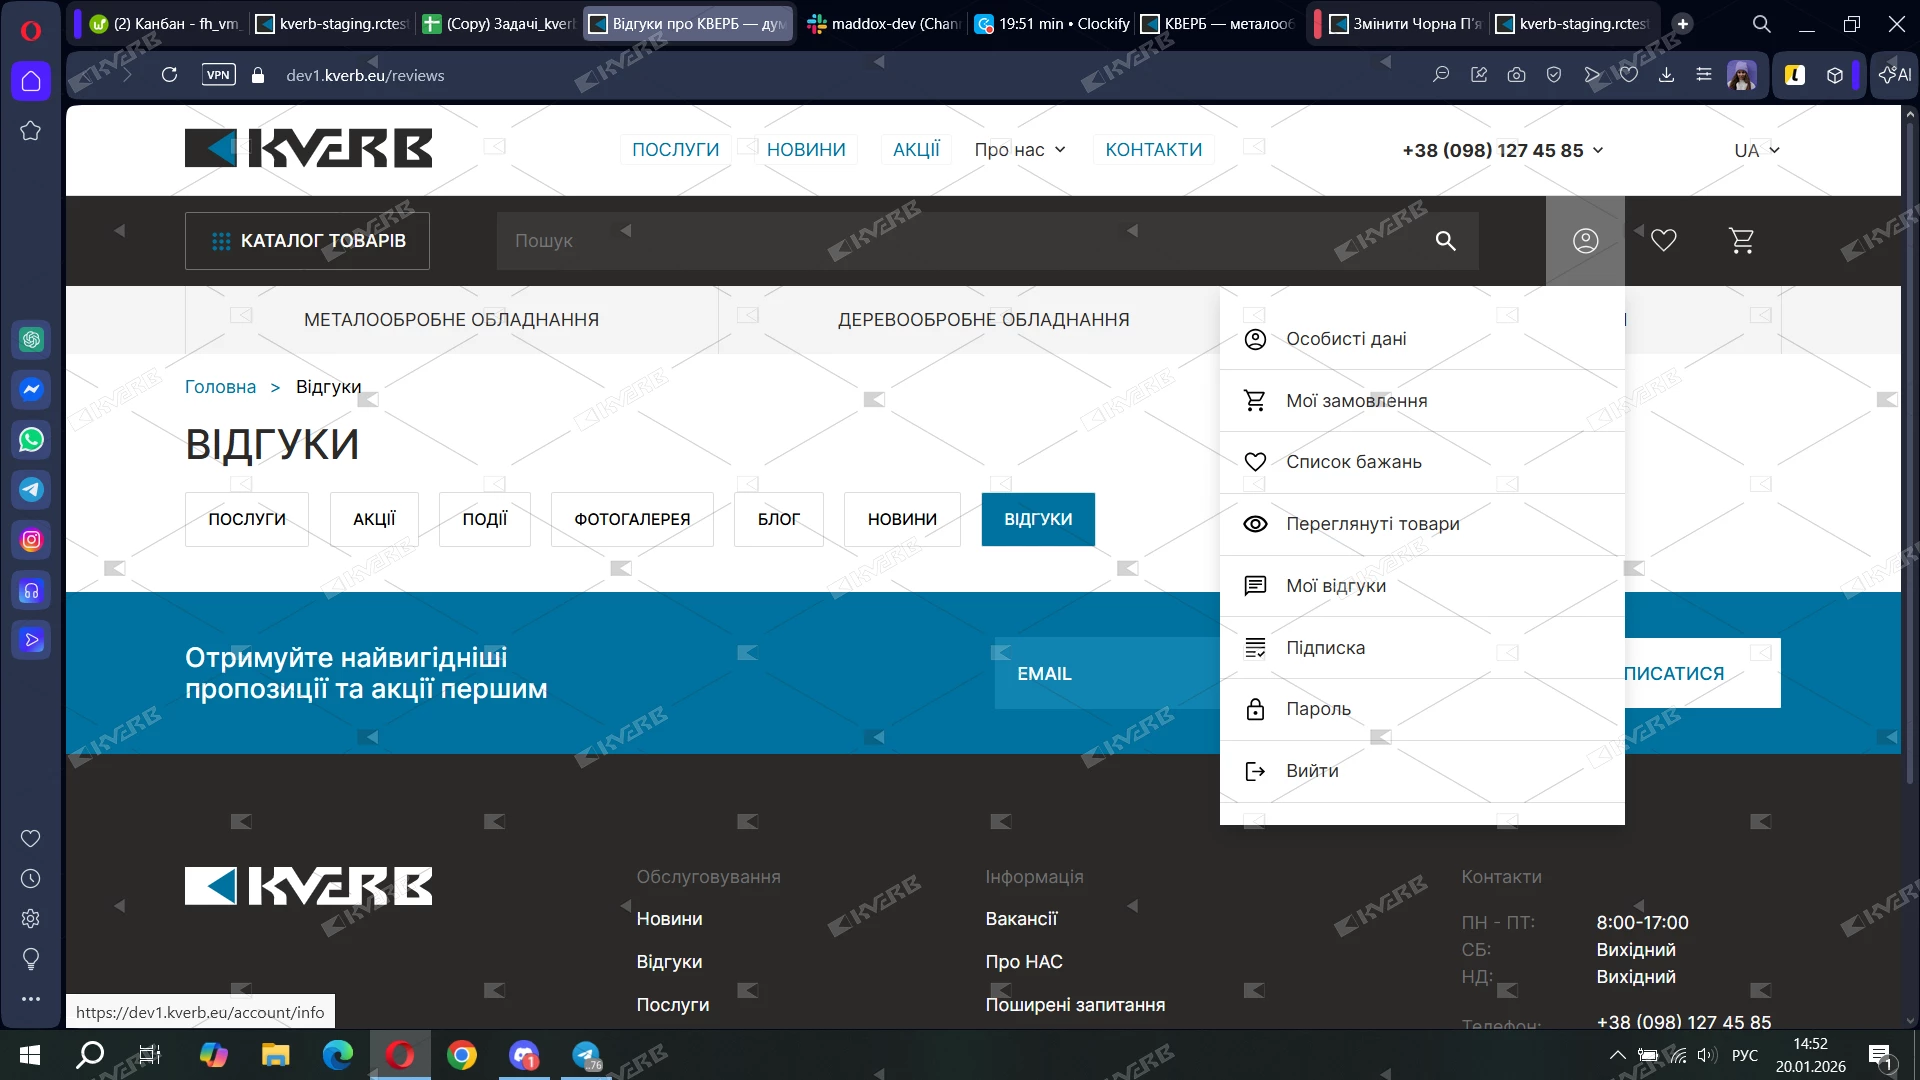This screenshot has width=1920, height=1080.
Task: Open Instagram in the Opera sidebar
Action: click(x=31, y=540)
